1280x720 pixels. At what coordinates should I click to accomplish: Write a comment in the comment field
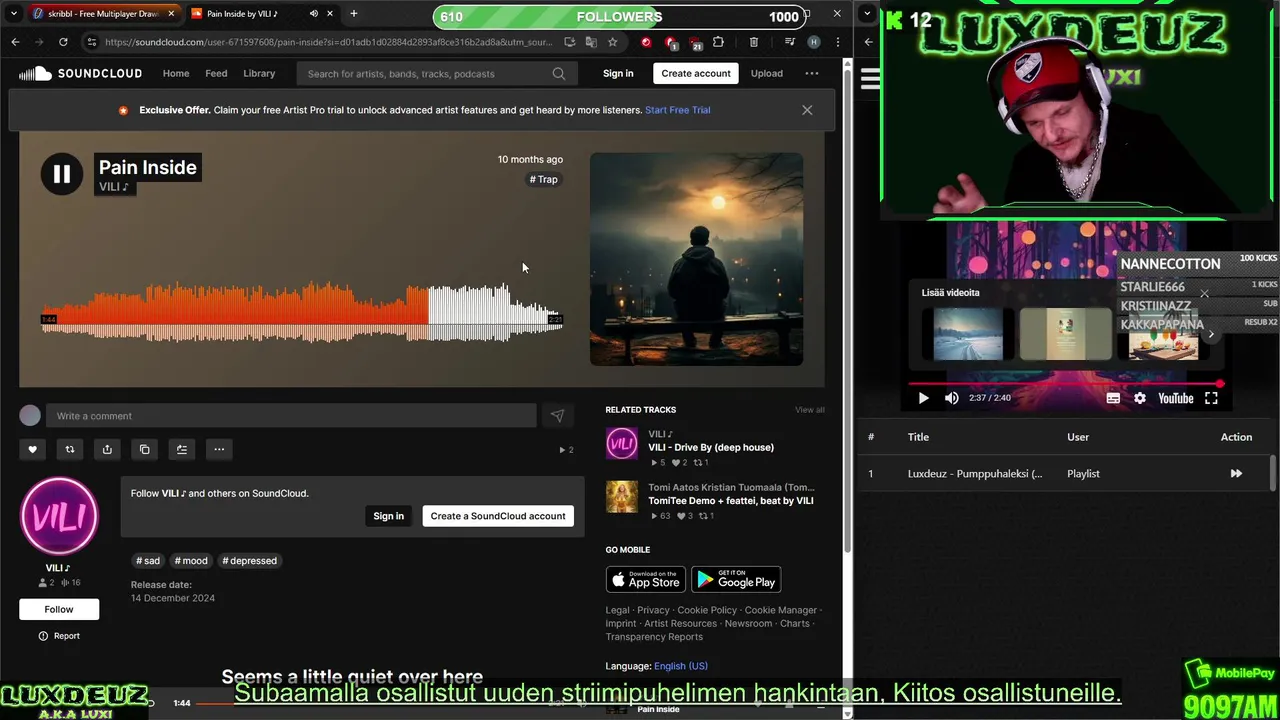[292, 416]
